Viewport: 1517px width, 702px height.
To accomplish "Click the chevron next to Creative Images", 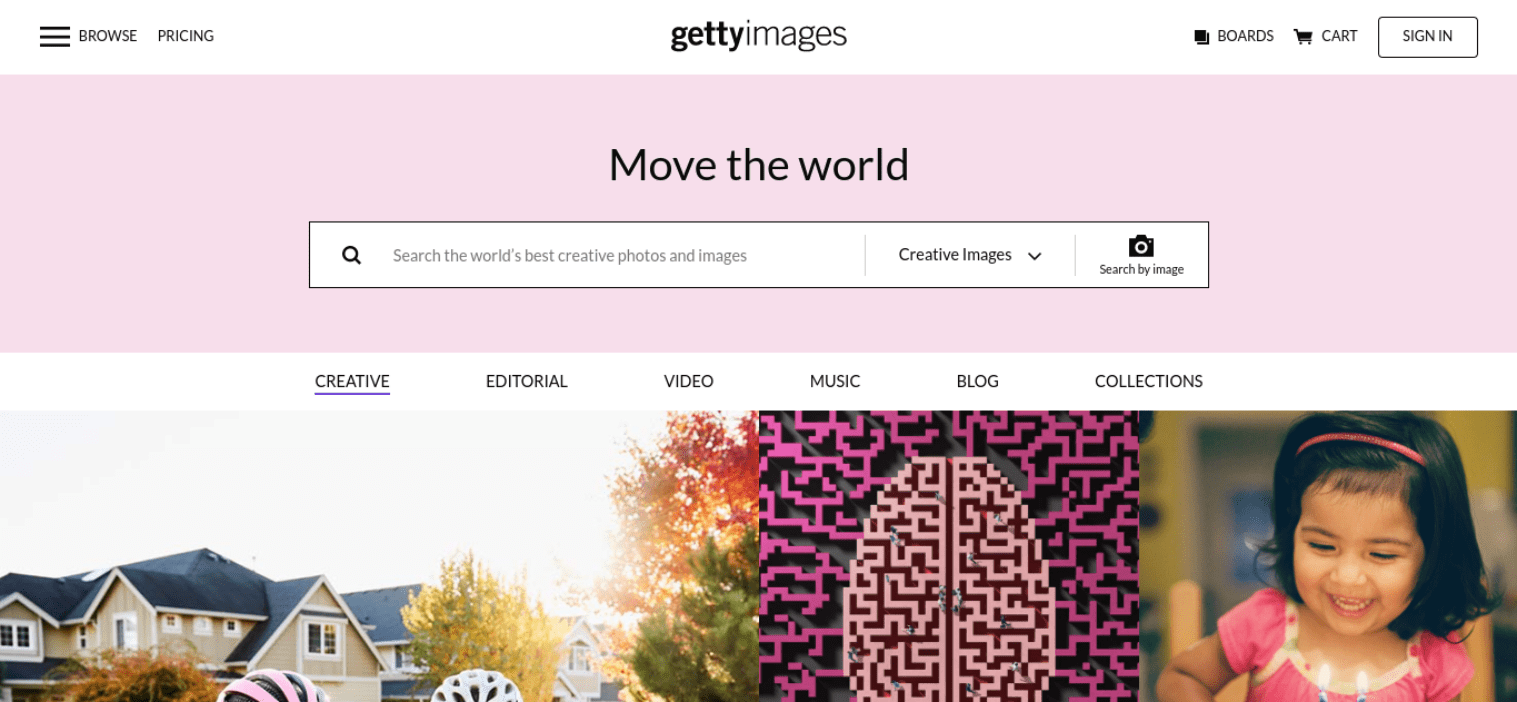I will point(1035,256).
